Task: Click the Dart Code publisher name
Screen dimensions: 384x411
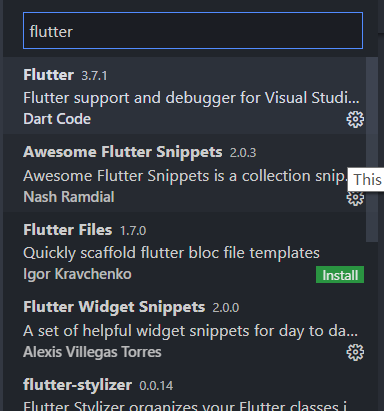Action: [x=57, y=119]
